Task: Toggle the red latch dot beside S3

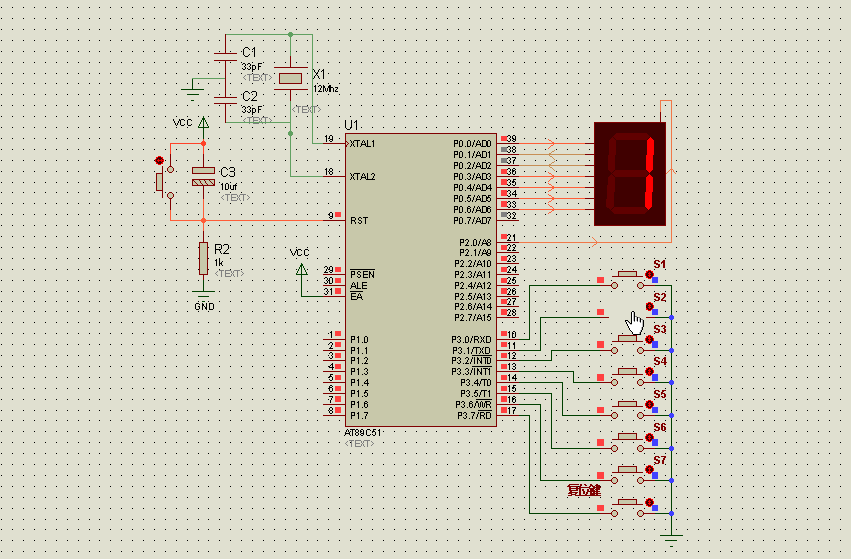Action: point(649,340)
